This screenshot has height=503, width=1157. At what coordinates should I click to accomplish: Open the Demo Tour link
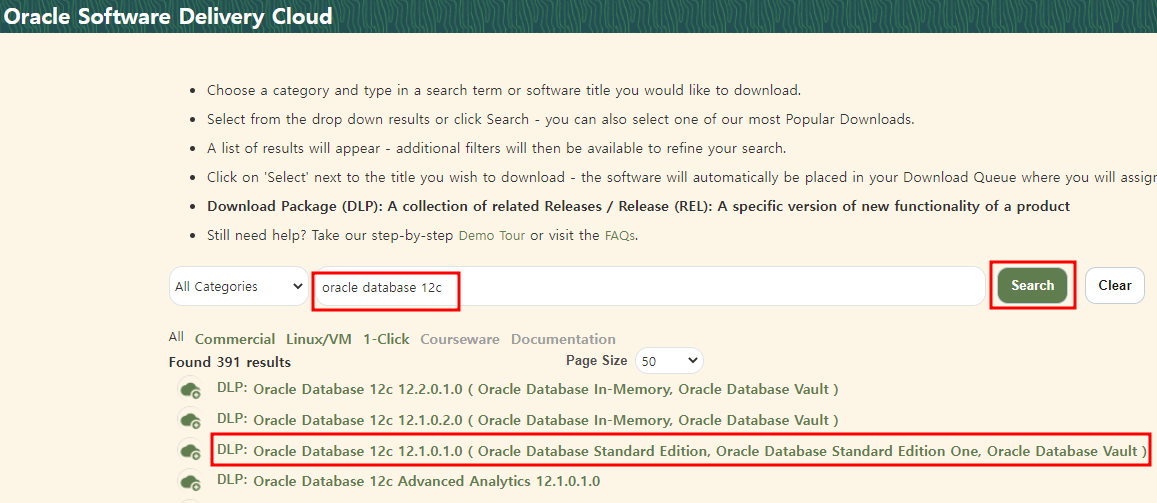pyautogui.click(x=493, y=236)
